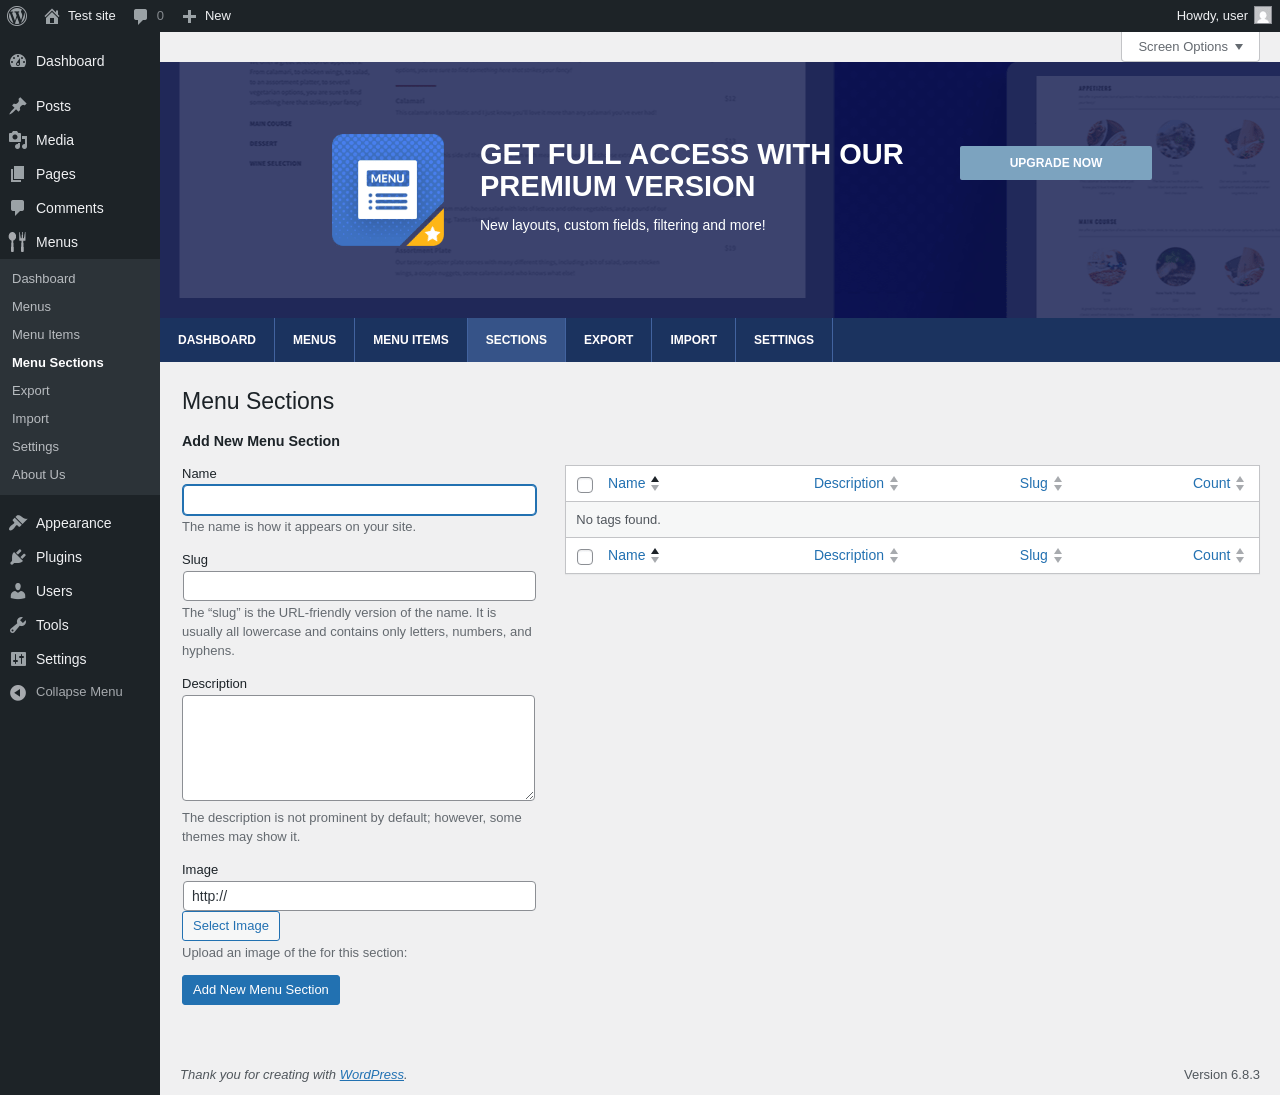Click the Select Image button
This screenshot has height=1095, width=1280.
tap(231, 926)
